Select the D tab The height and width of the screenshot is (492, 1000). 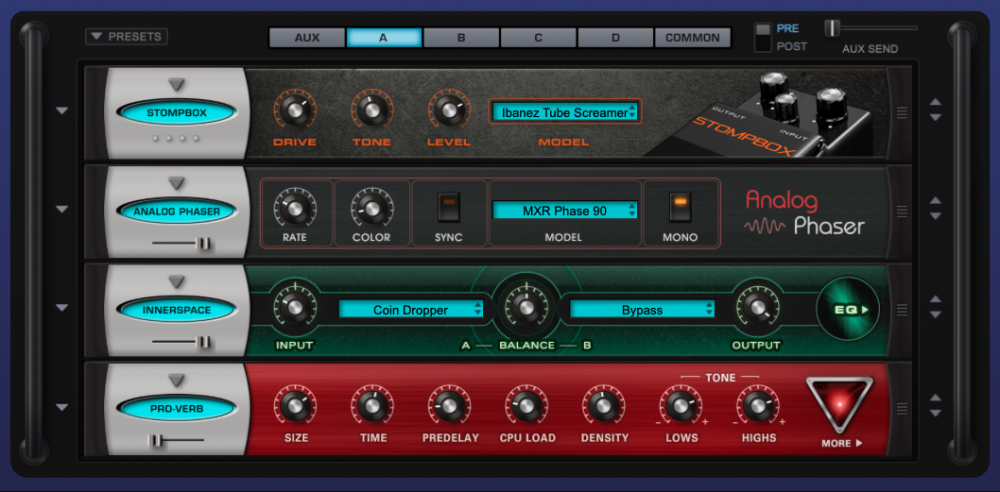click(x=615, y=38)
